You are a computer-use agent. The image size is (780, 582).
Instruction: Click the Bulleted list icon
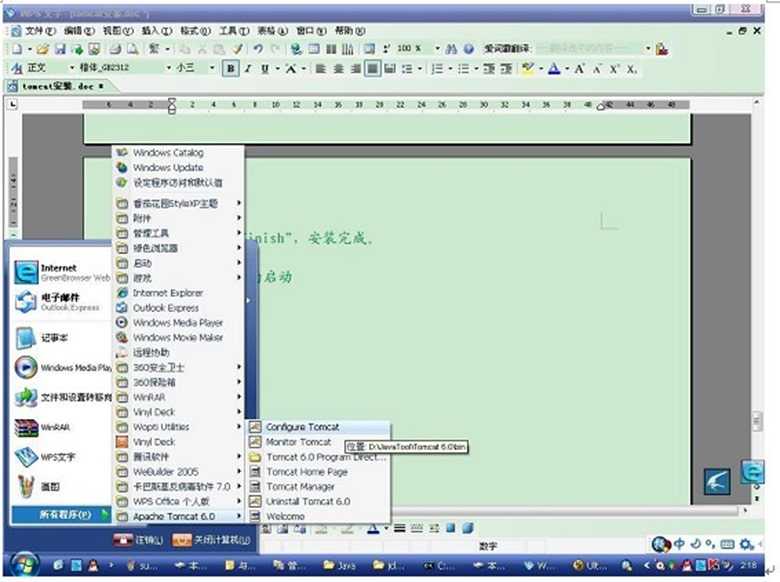point(463,69)
